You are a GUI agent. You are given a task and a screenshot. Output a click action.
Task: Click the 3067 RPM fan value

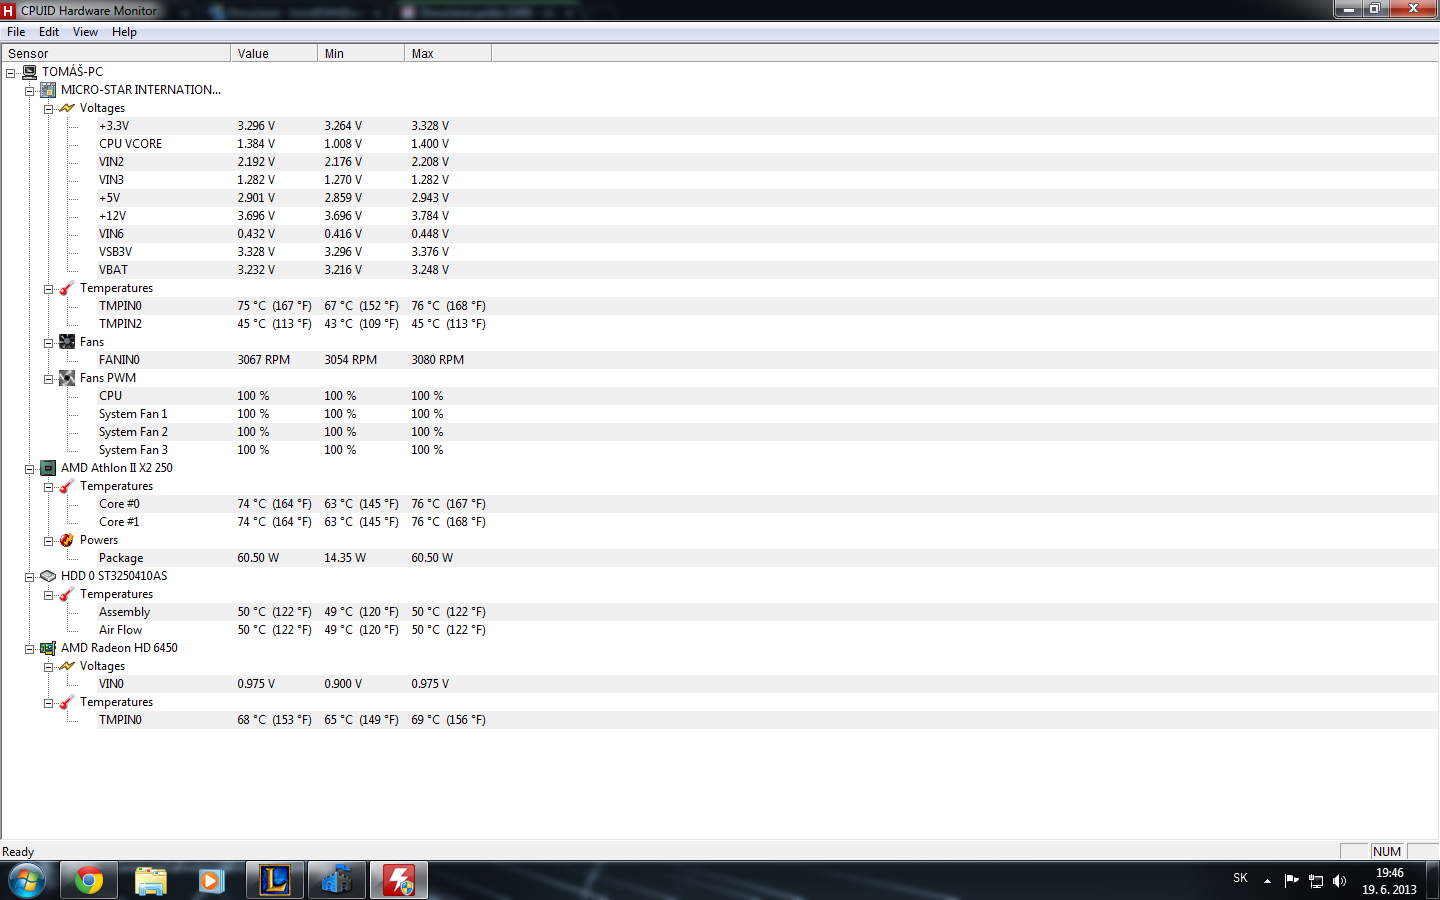(263, 360)
